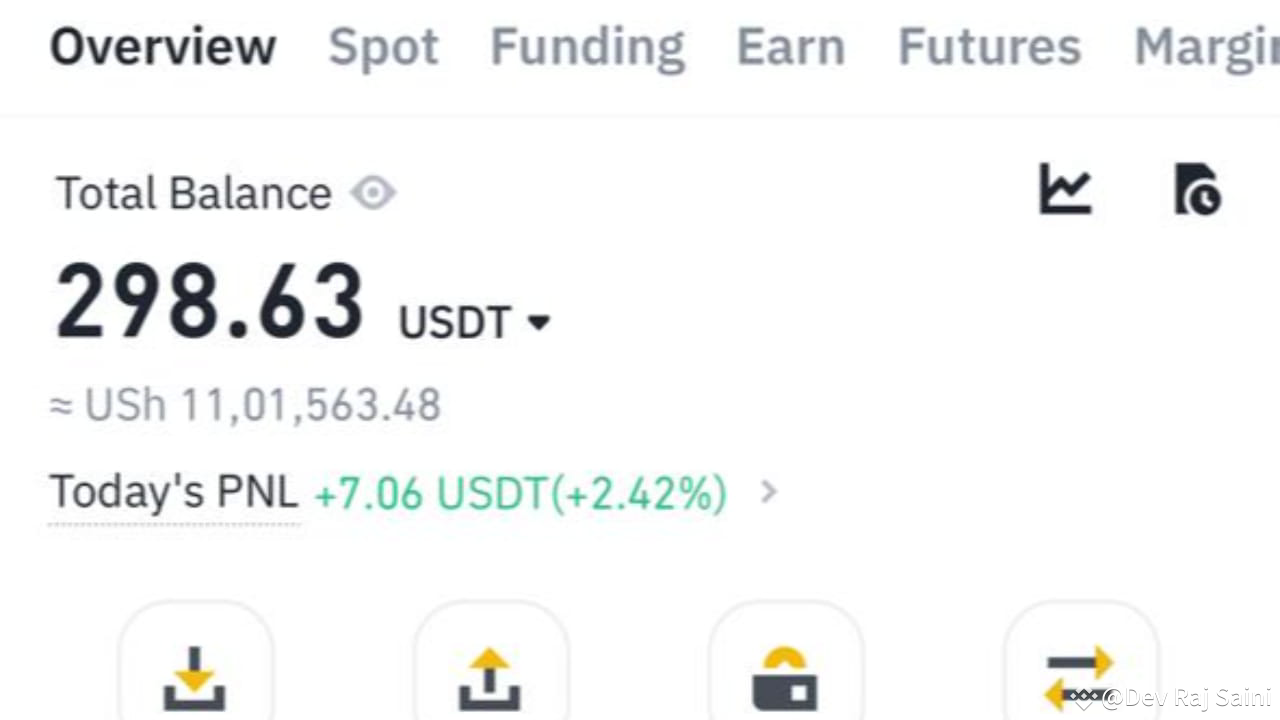Click the Withdraw upload arrow icon
Viewport: 1280px width, 720px height.
pyautogui.click(x=490, y=677)
